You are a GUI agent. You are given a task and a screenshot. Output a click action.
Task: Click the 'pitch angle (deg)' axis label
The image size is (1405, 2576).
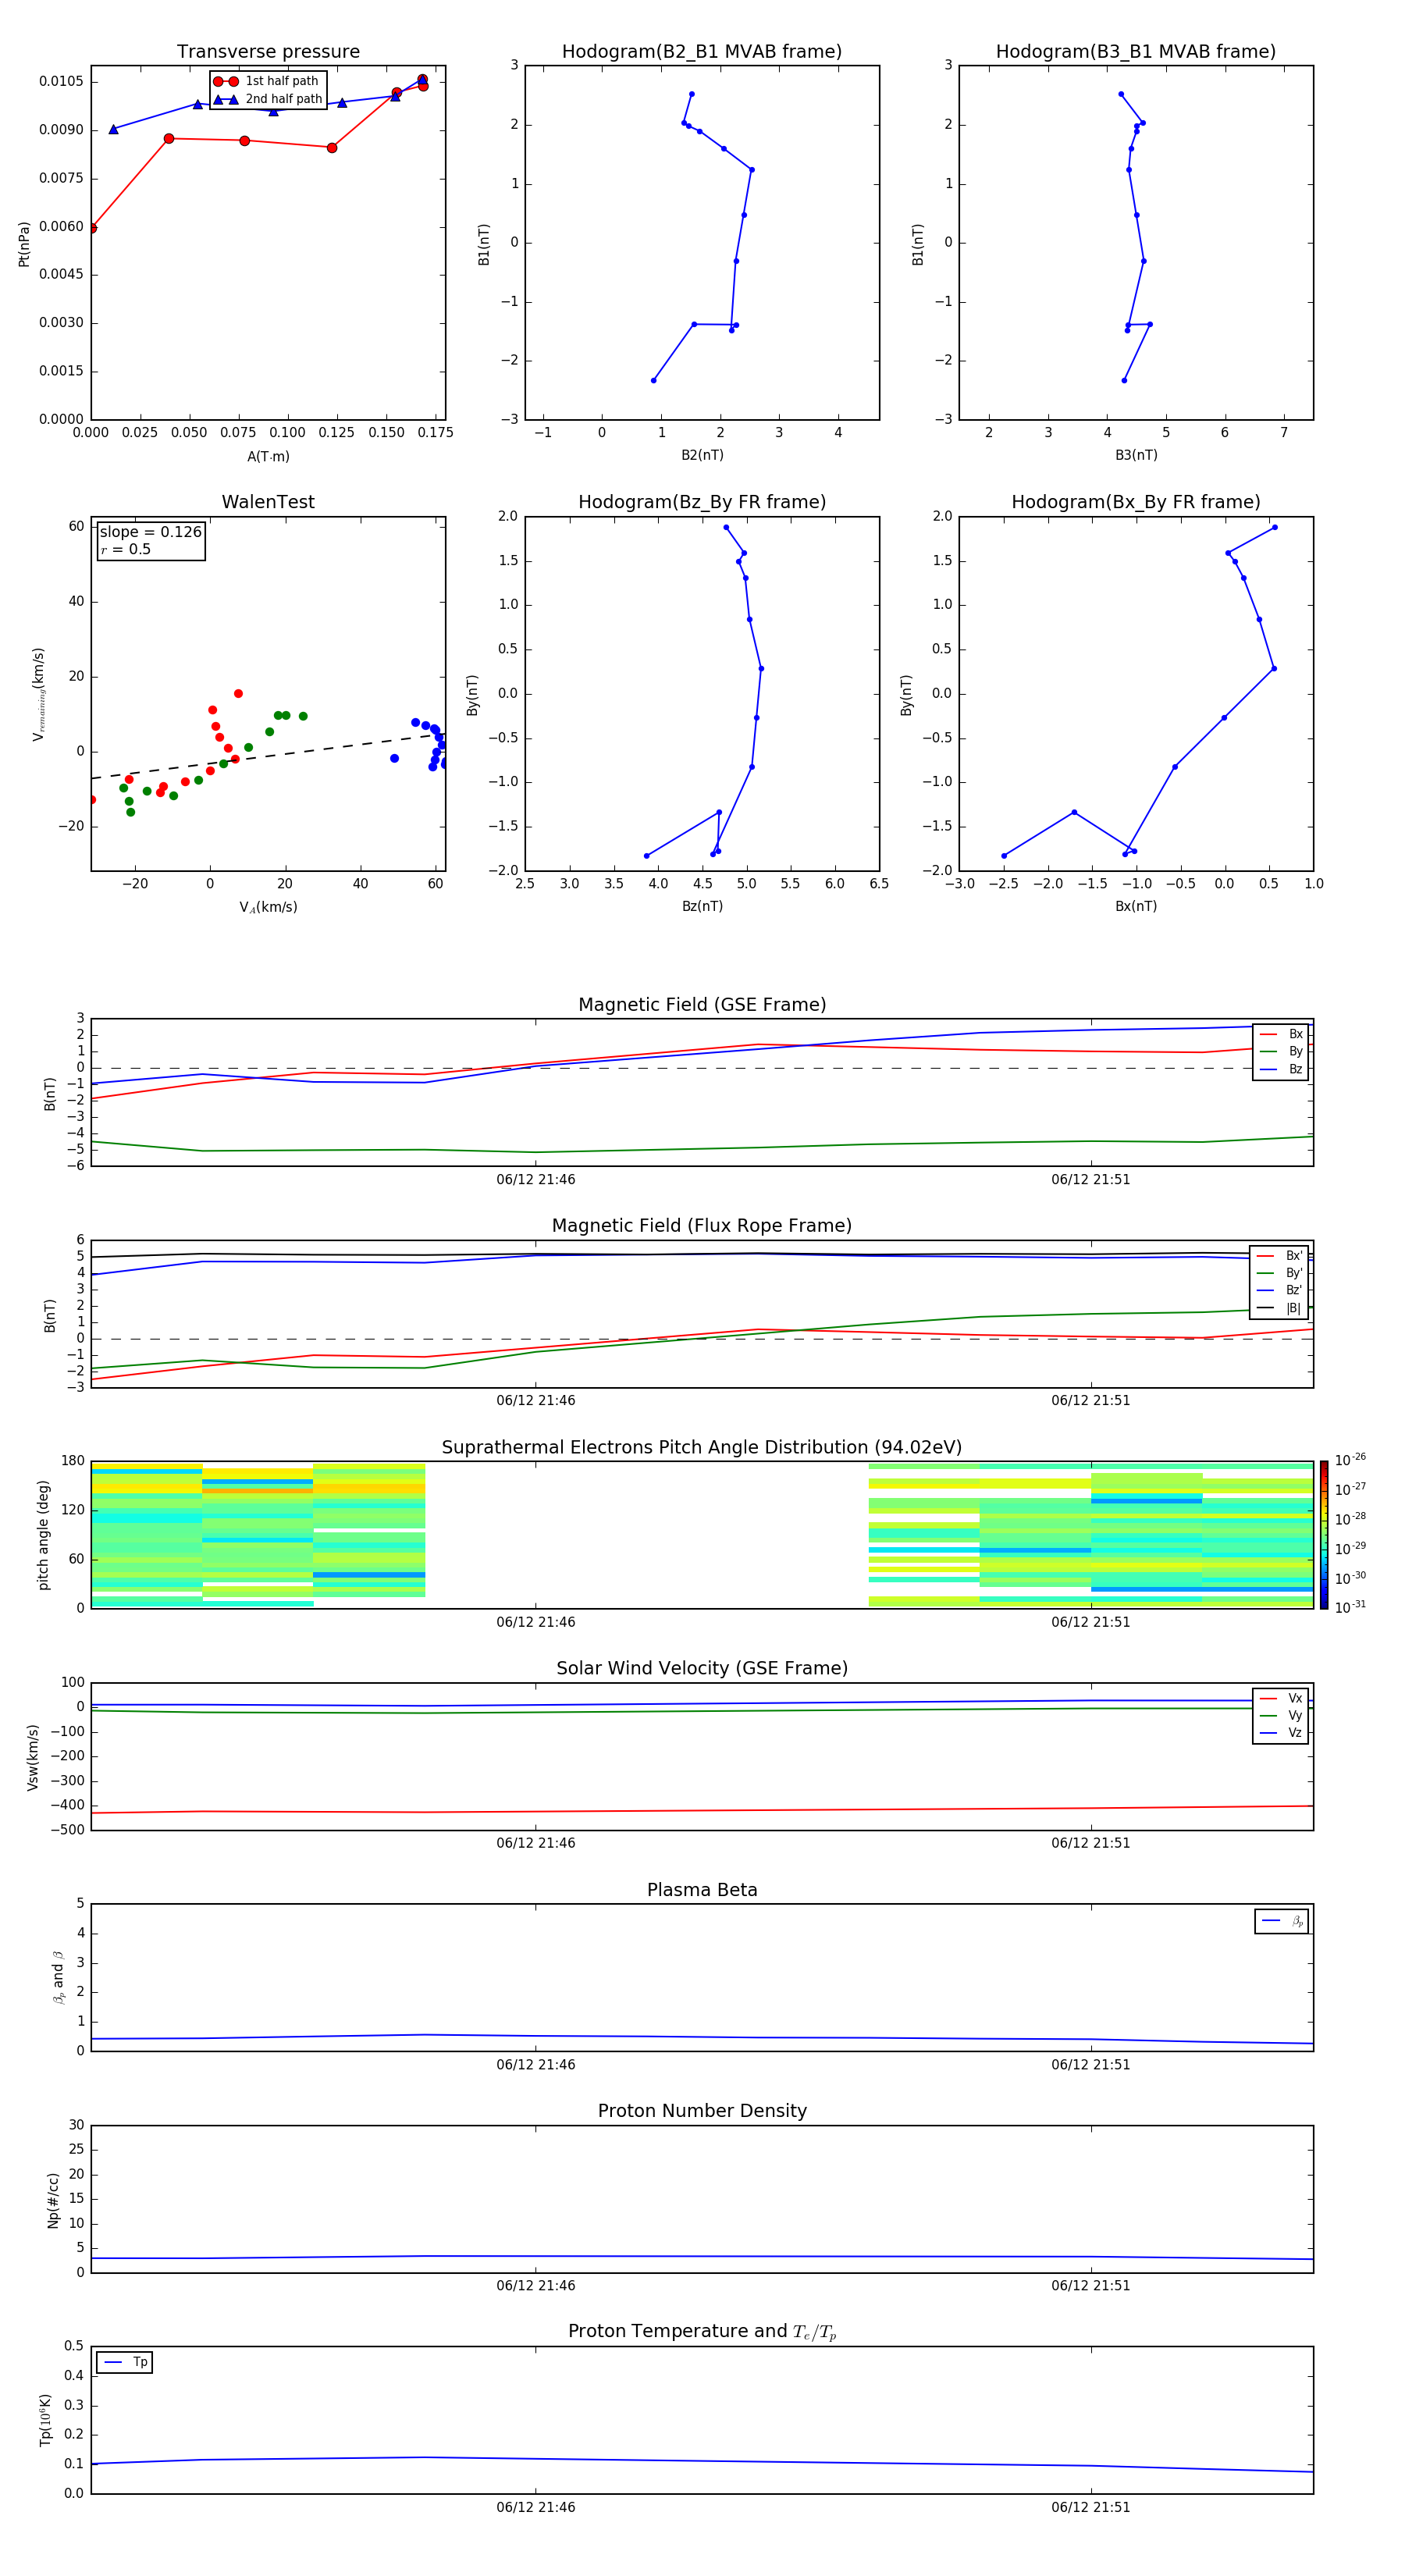tap(43, 1535)
